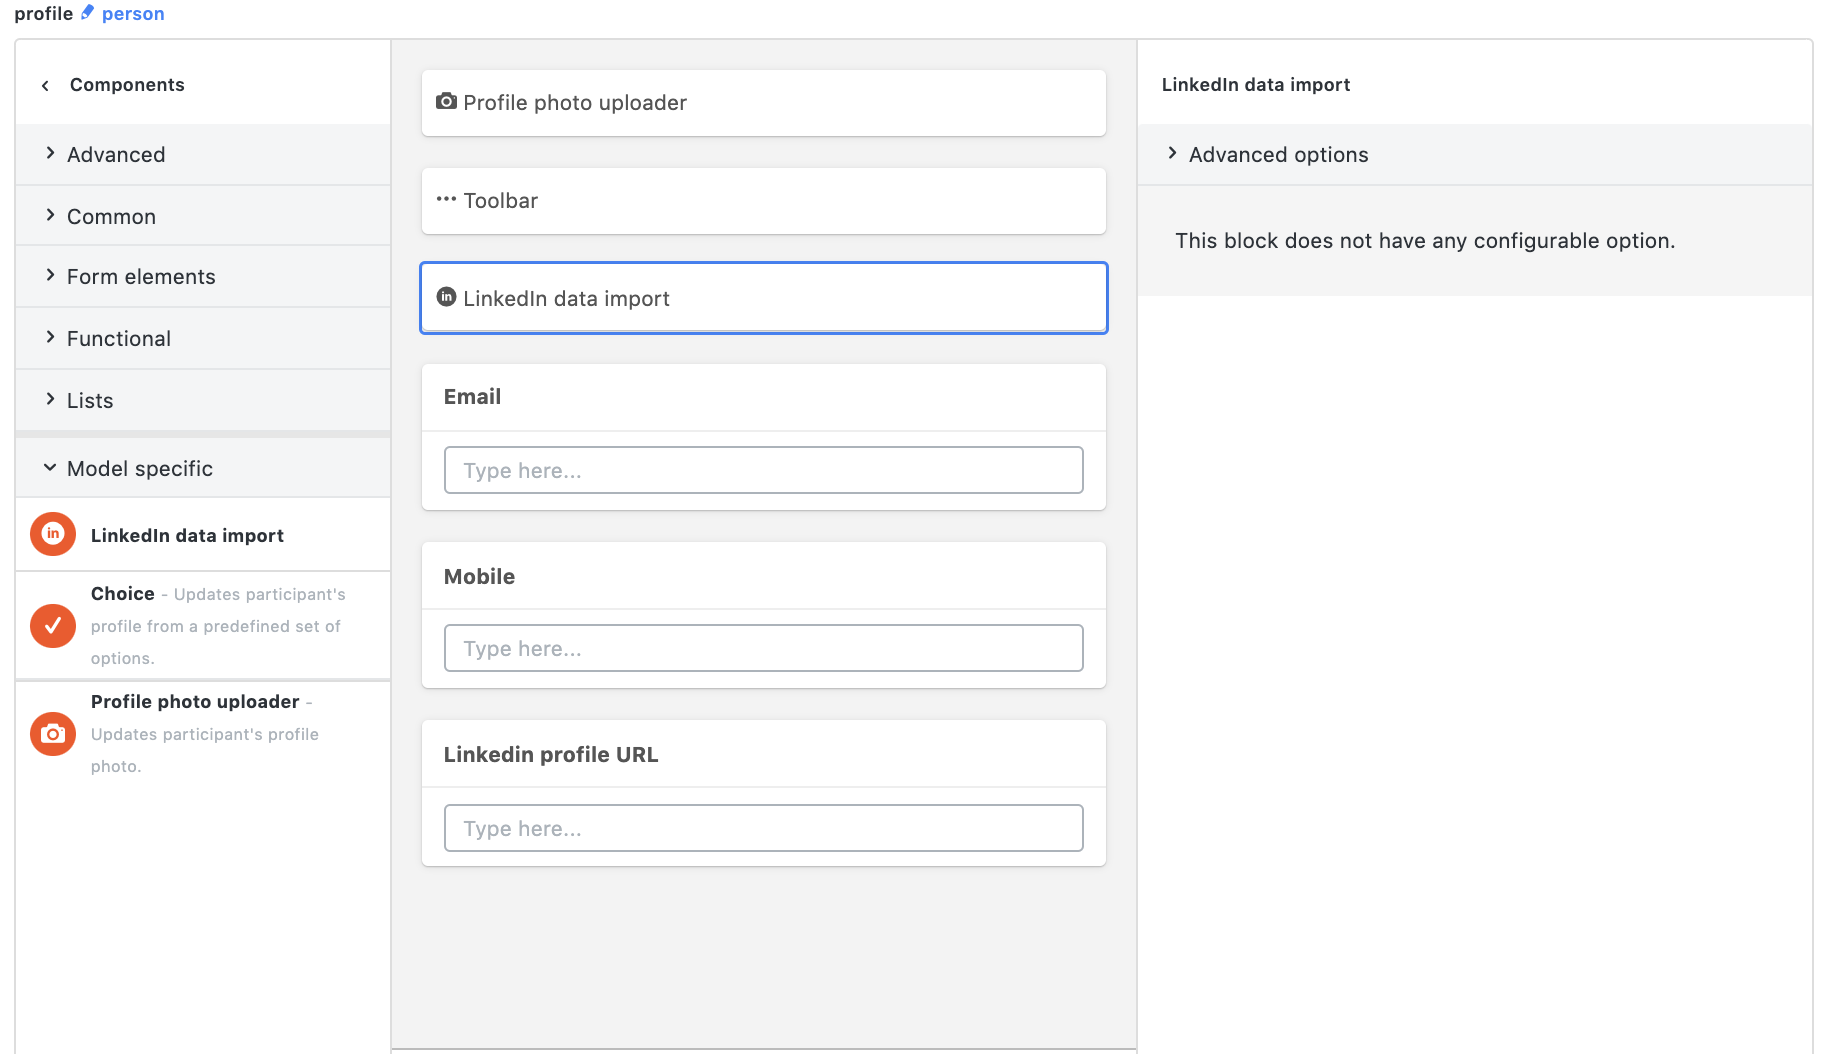Screen dimensions: 1822x1054
Task: Expand the Functional components section
Action: [x=118, y=338]
